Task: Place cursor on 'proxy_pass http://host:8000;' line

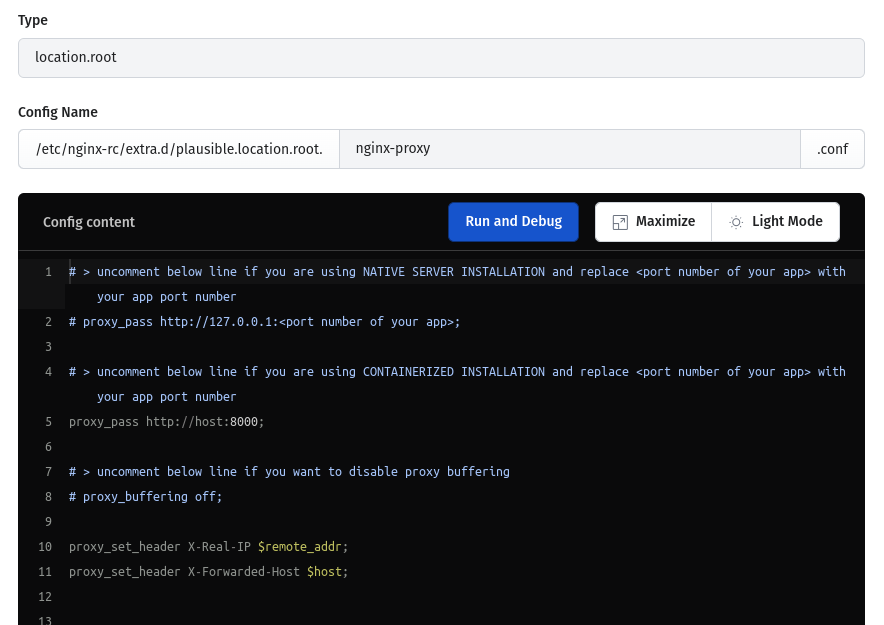Action: coord(166,422)
